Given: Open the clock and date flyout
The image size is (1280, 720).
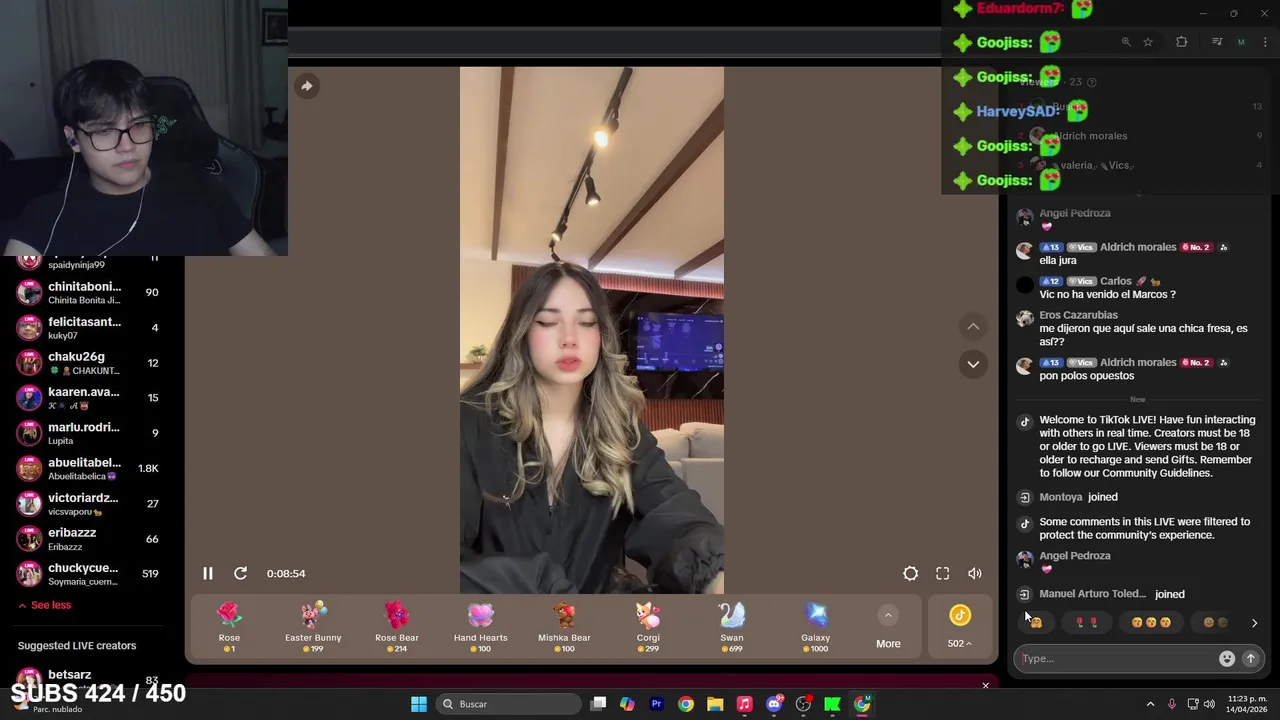Looking at the screenshot, I should coord(1248,704).
